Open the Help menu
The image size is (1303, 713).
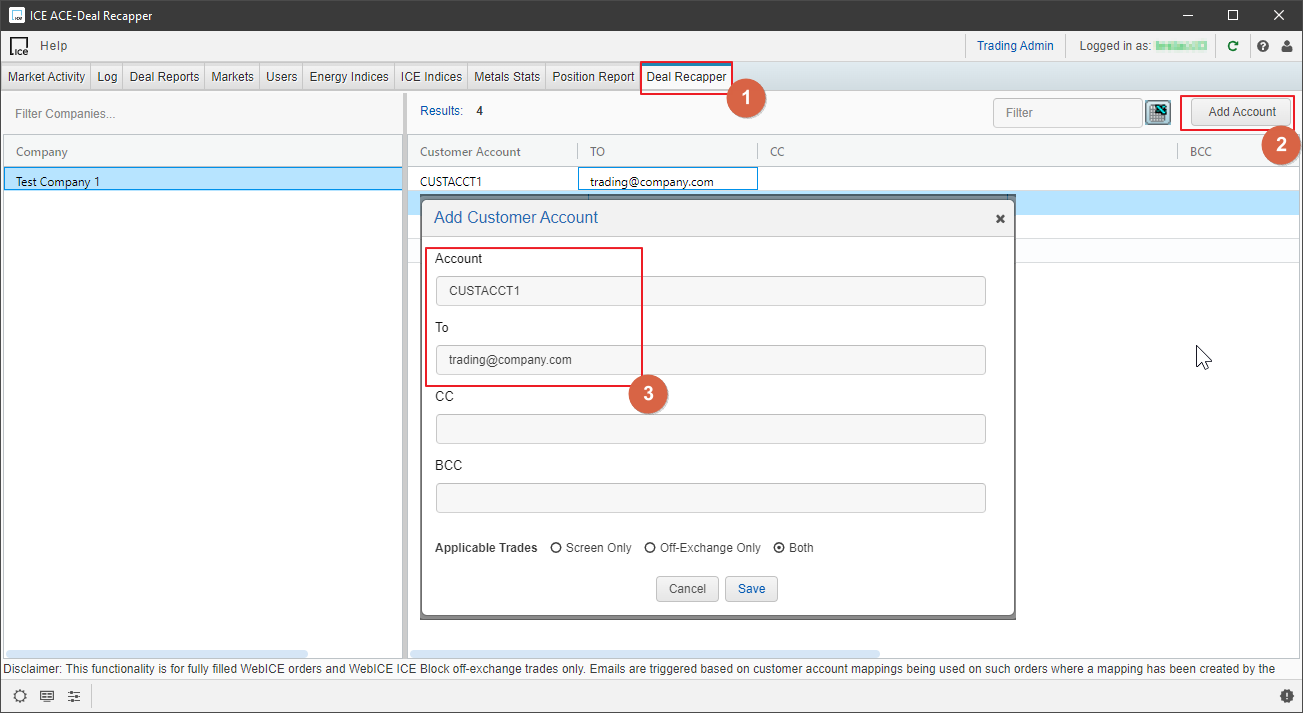tap(54, 46)
